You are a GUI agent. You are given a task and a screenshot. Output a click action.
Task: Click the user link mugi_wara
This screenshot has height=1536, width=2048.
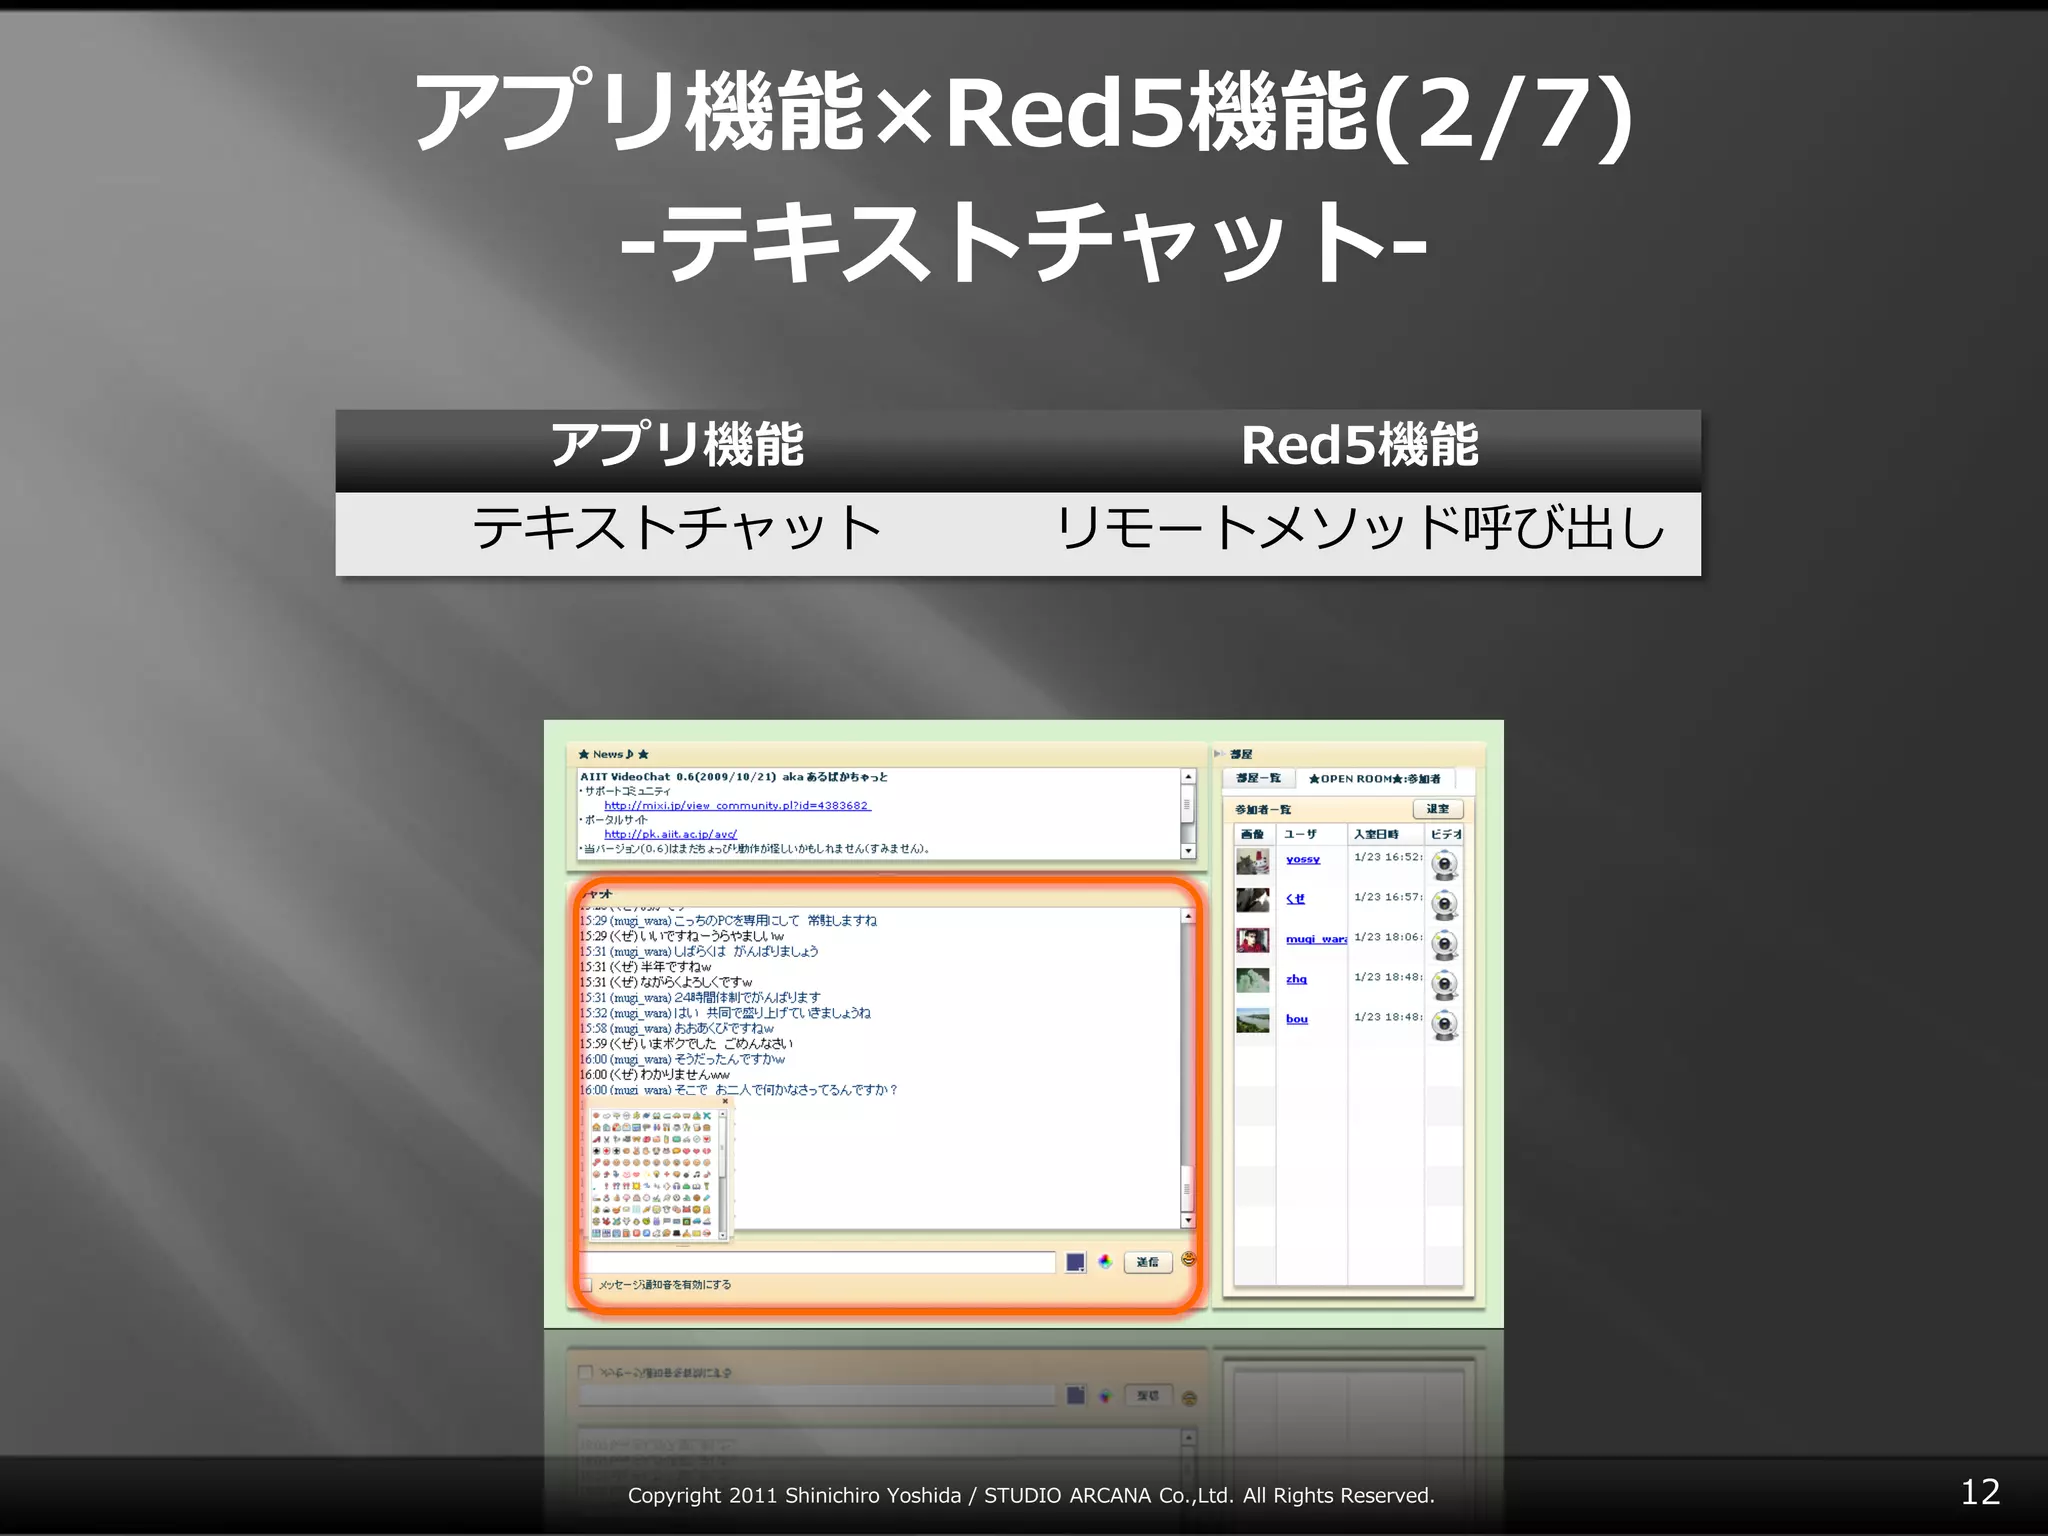(1316, 939)
